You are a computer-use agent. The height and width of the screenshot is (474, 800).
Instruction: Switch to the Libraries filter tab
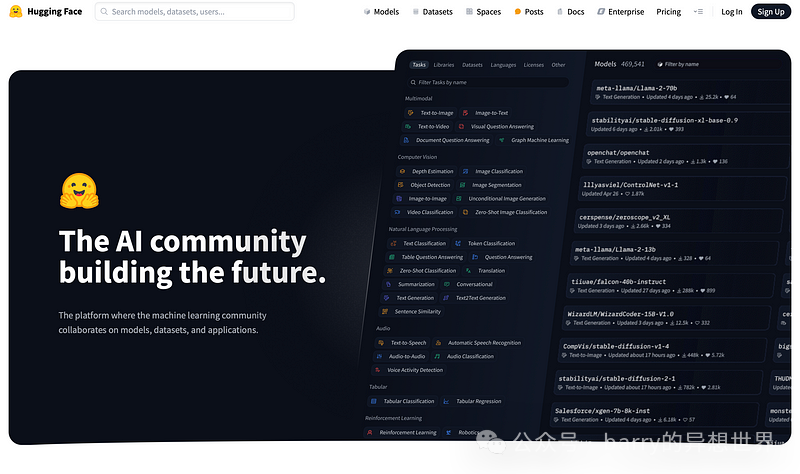point(443,65)
